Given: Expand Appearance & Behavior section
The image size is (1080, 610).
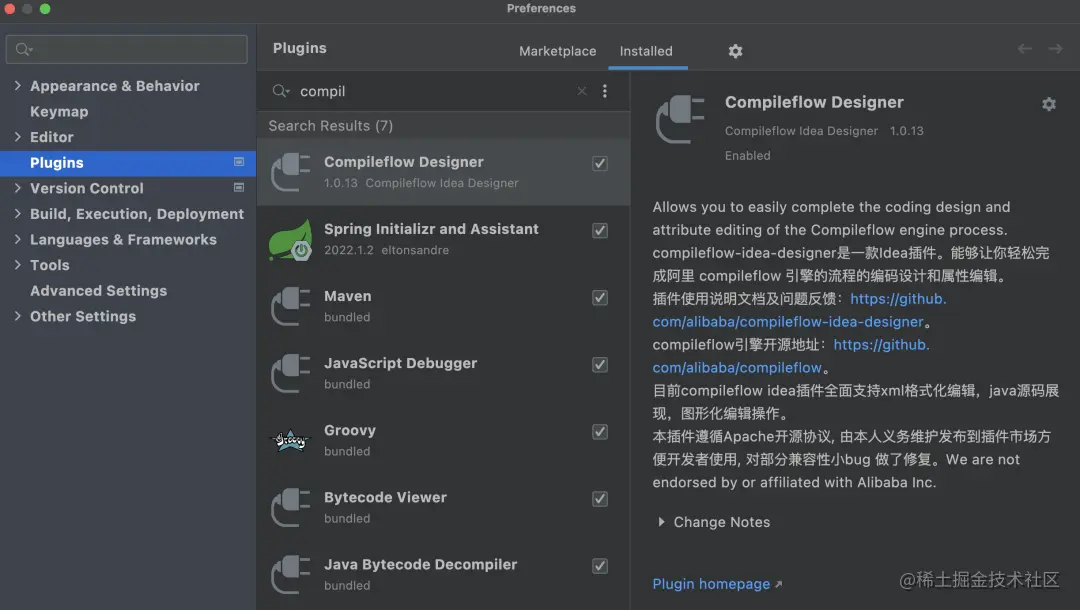Looking at the screenshot, I should click(17, 85).
